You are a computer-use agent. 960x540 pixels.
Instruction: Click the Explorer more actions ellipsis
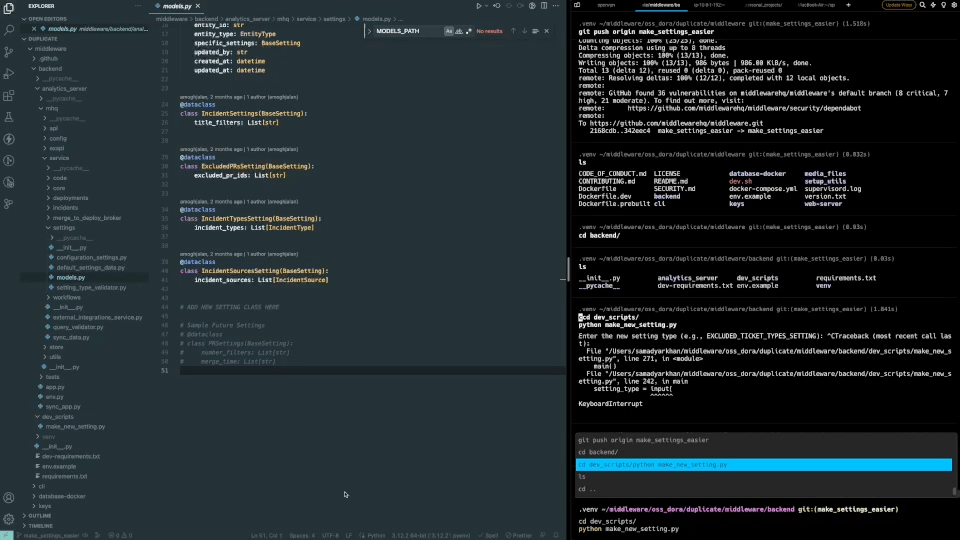(138, 6)
